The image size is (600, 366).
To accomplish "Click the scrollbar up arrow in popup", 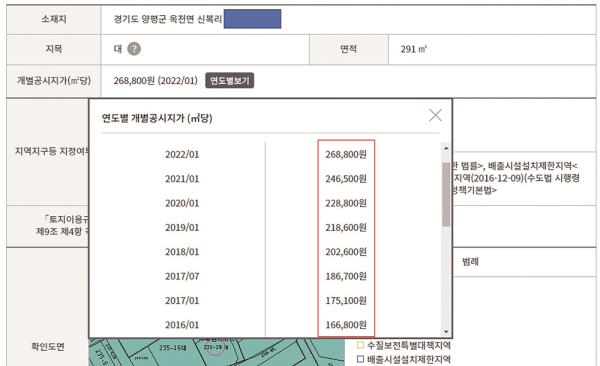I will (446, 147).
